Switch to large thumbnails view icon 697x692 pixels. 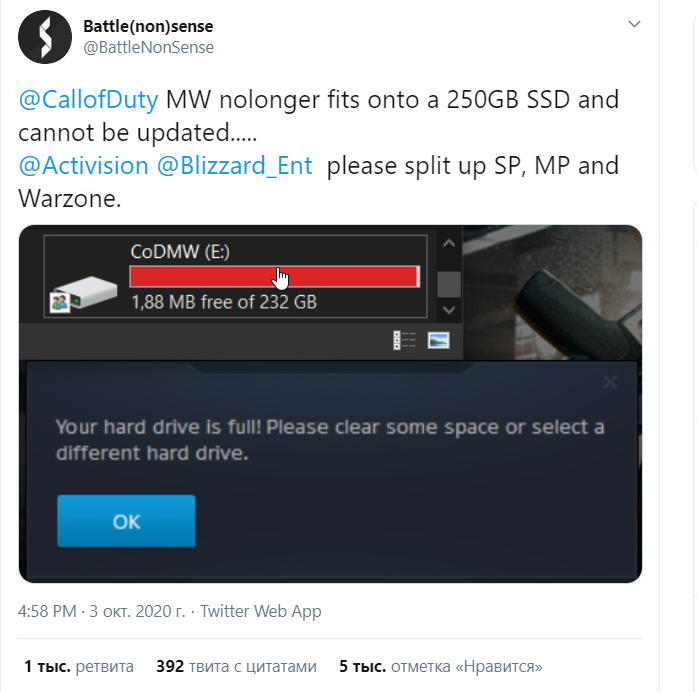(438, 340)
